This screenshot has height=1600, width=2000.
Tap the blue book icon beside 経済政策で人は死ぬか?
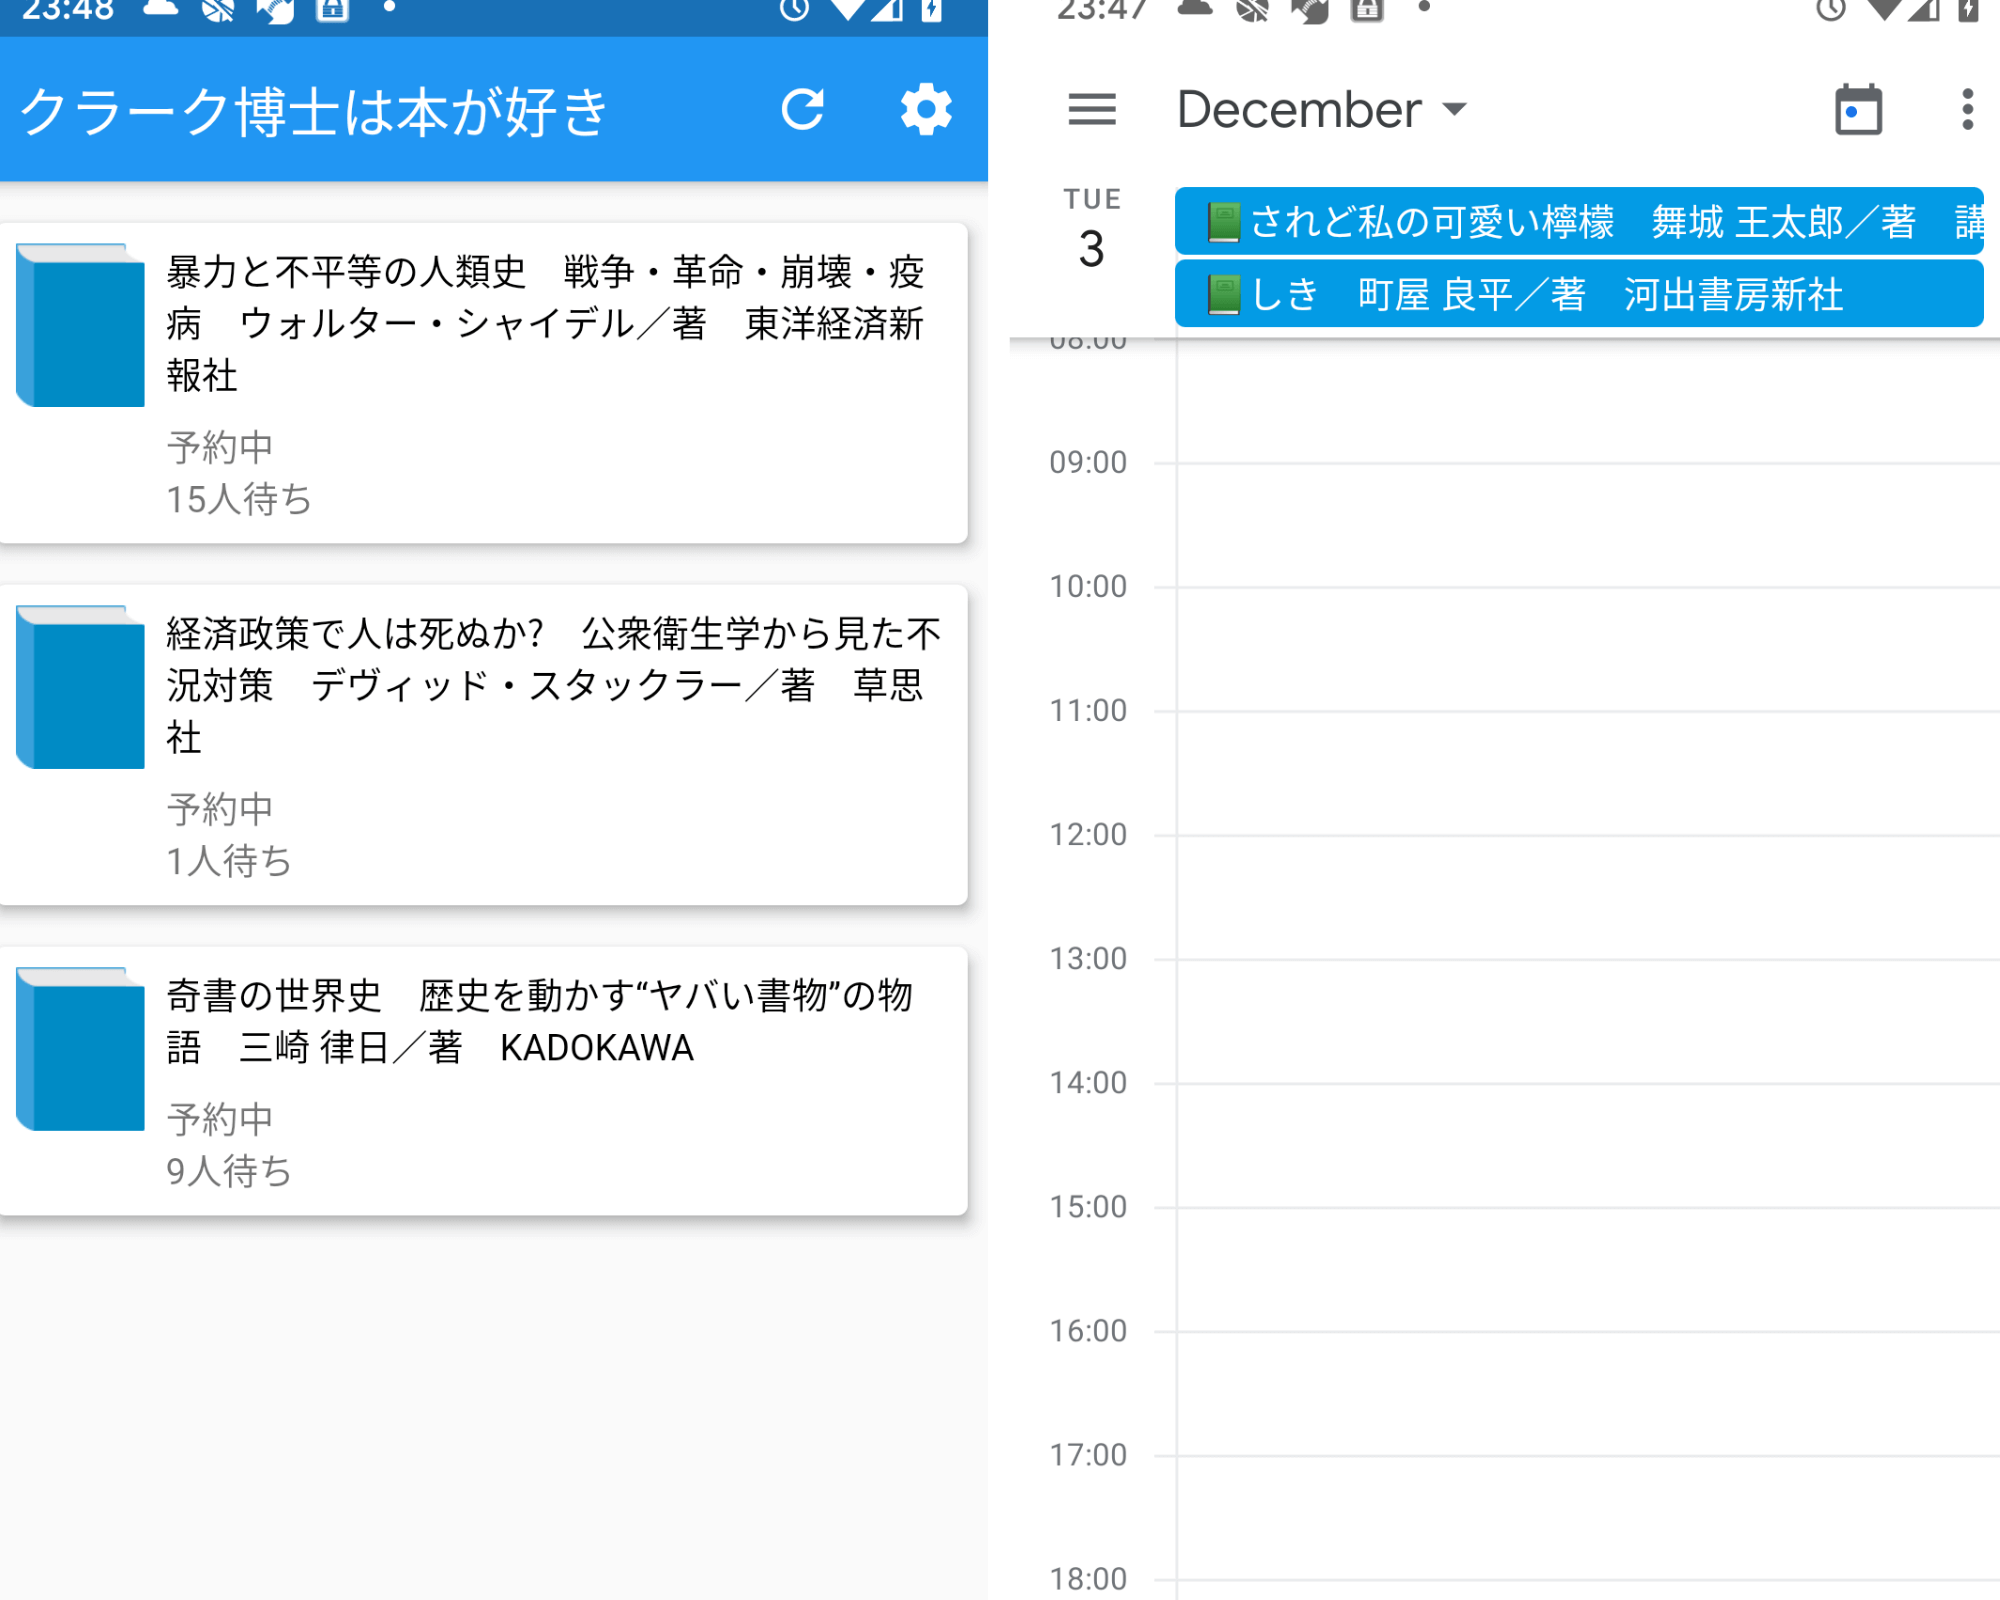click(x=80, y=687)
